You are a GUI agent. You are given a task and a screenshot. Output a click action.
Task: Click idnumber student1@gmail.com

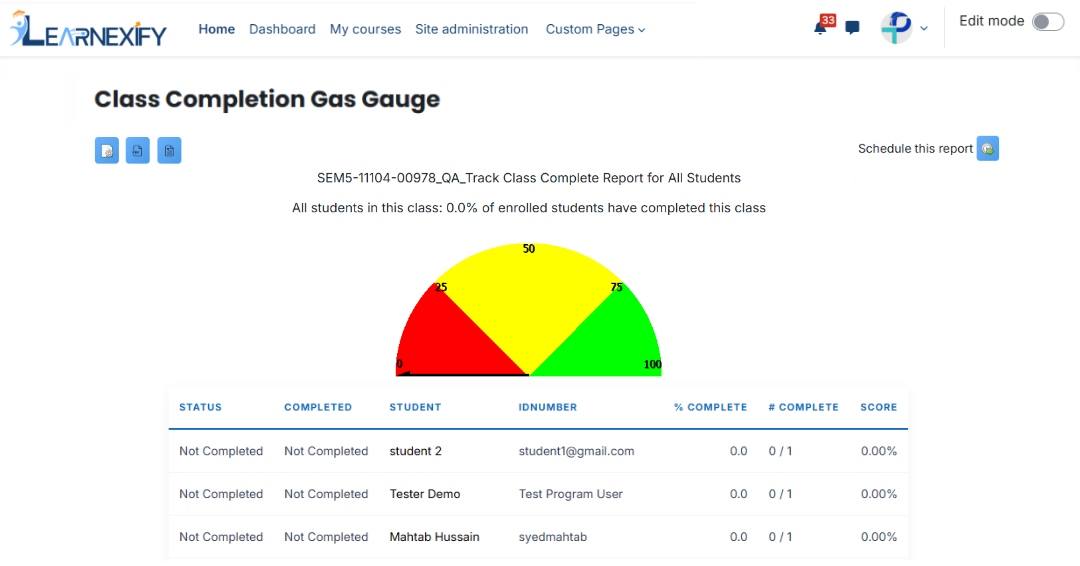tap(577, 451)
